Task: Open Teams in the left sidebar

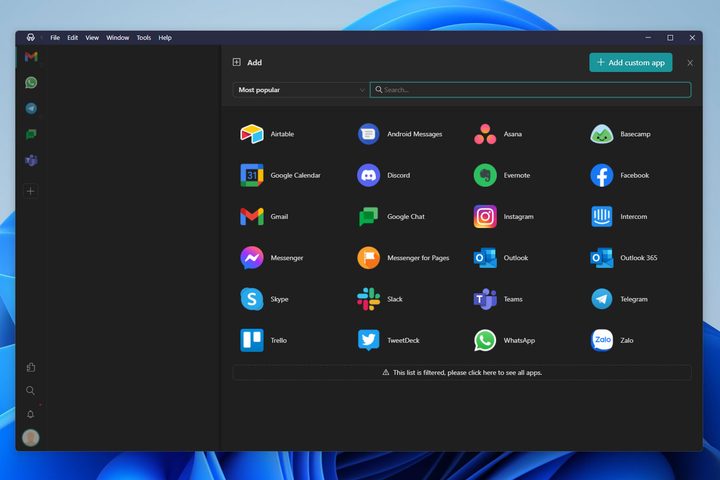Action: click(31, 160)
